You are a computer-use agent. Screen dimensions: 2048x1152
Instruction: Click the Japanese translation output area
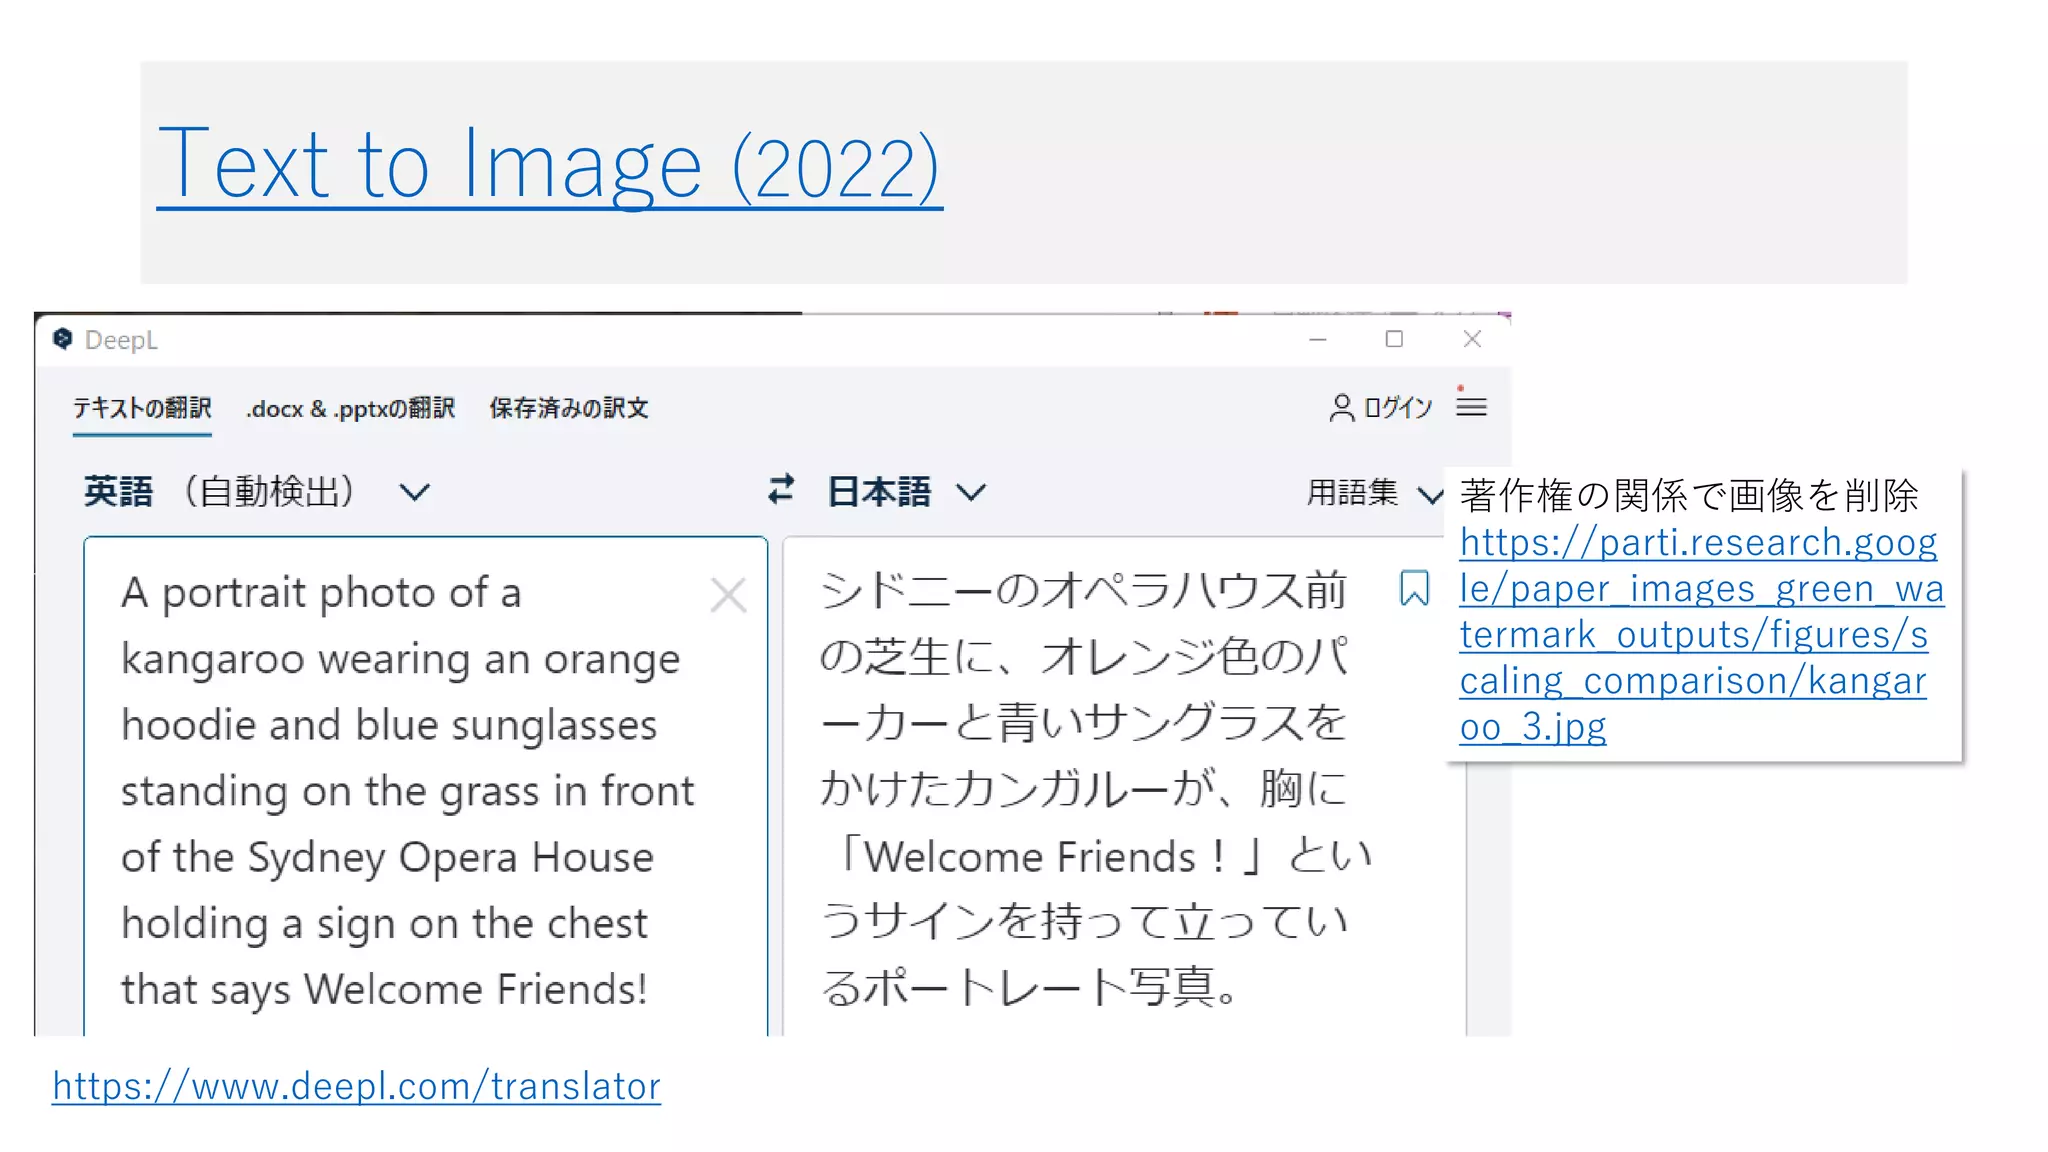[1125, 786]
